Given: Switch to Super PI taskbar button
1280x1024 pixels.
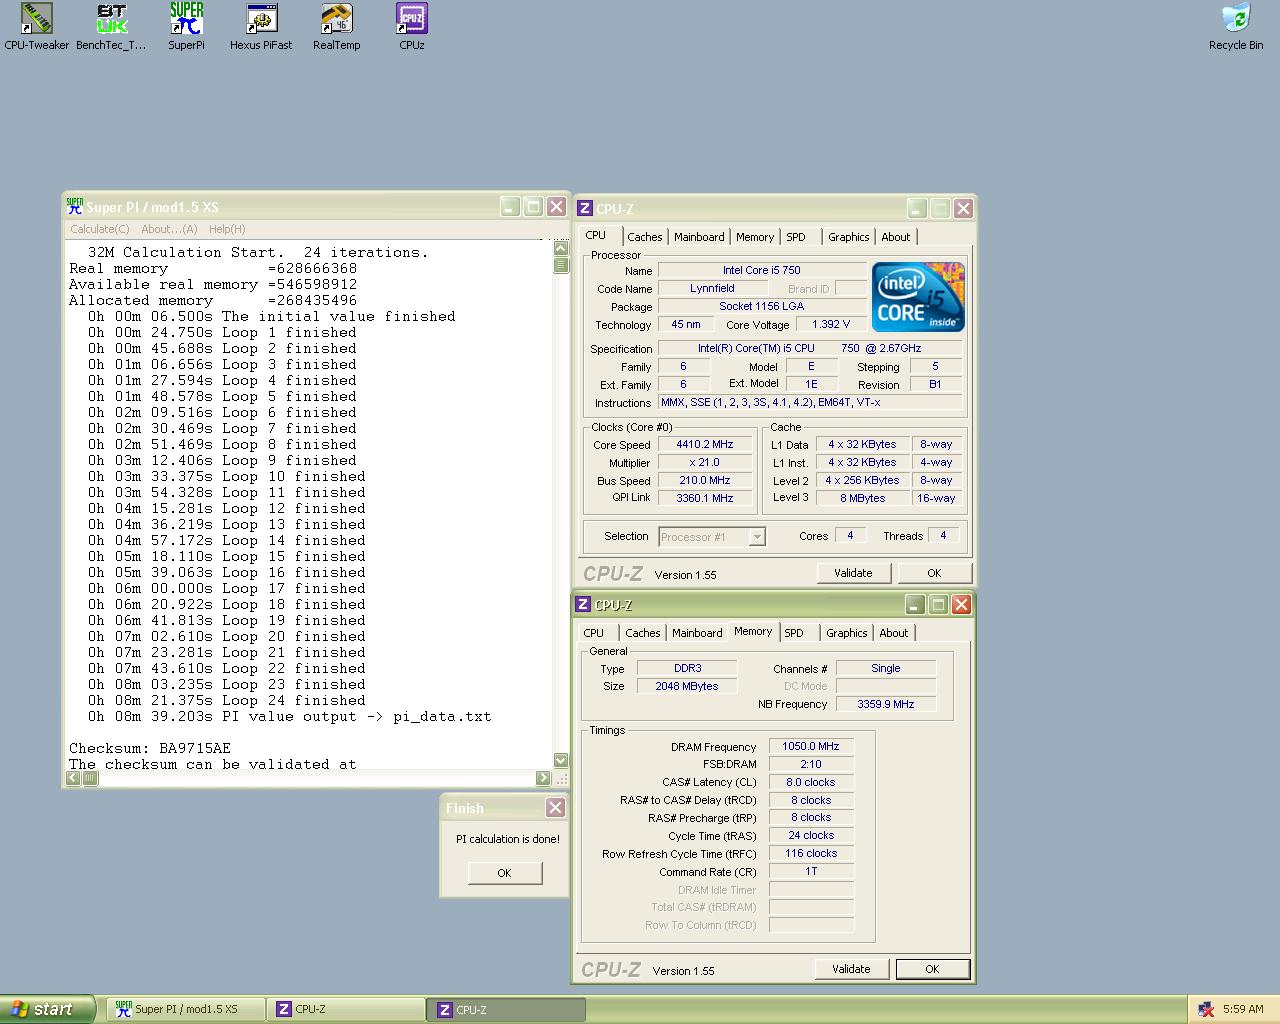Looking at the screenshot, I should click(x=186, y=1009).
